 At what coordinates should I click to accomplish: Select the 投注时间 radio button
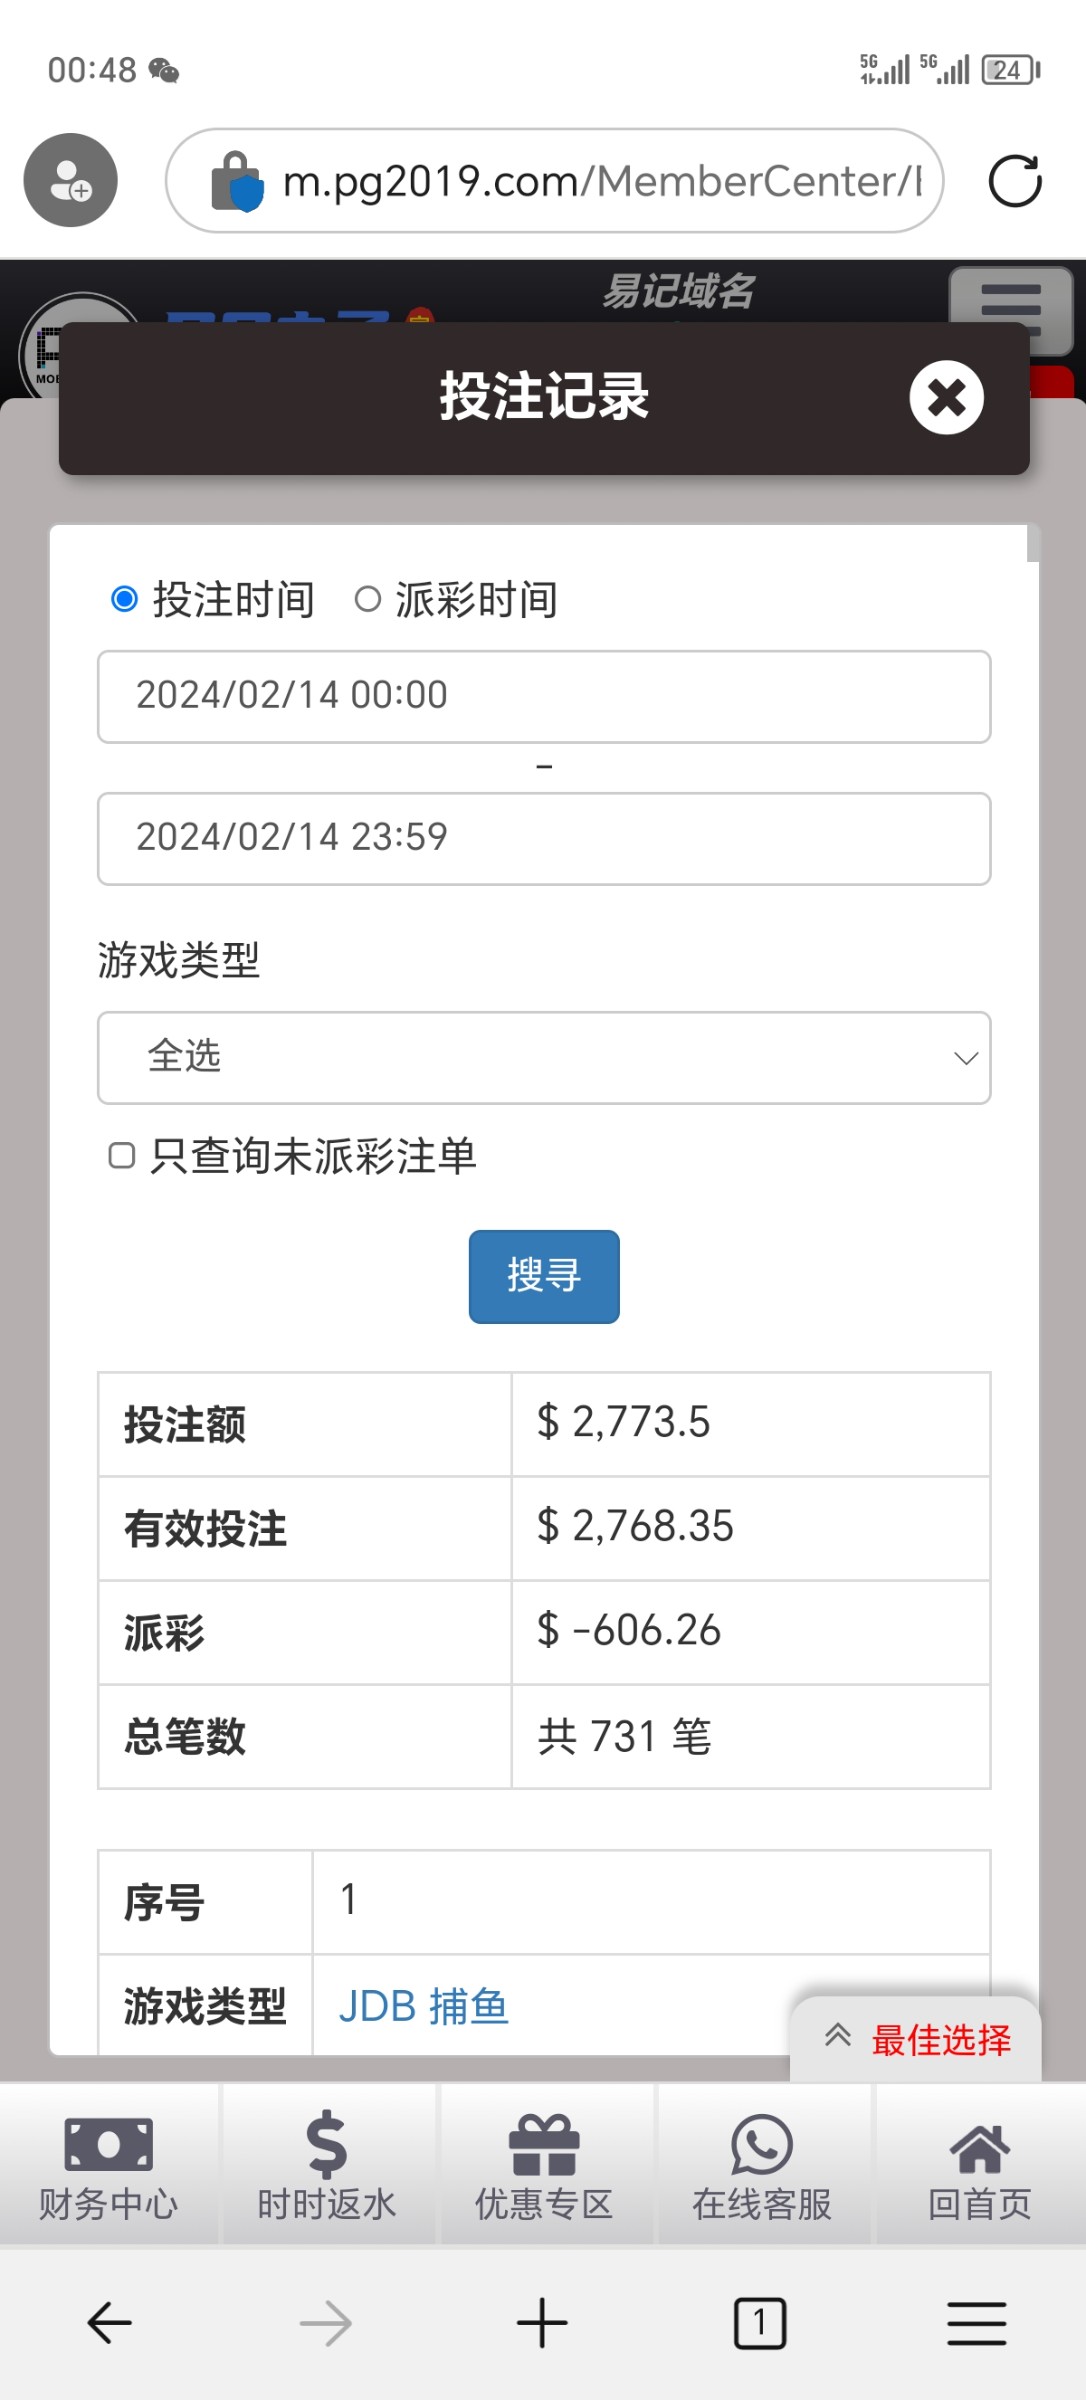[125, 599]
